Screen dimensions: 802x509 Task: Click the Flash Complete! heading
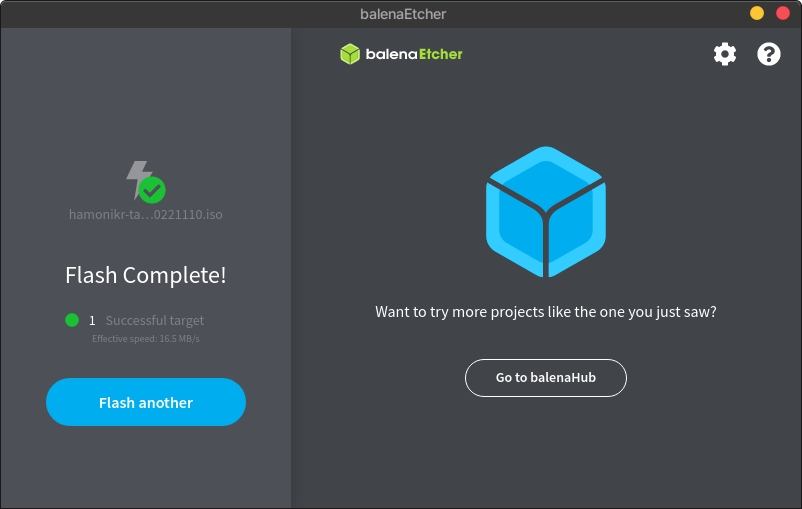tap(145, 275)
